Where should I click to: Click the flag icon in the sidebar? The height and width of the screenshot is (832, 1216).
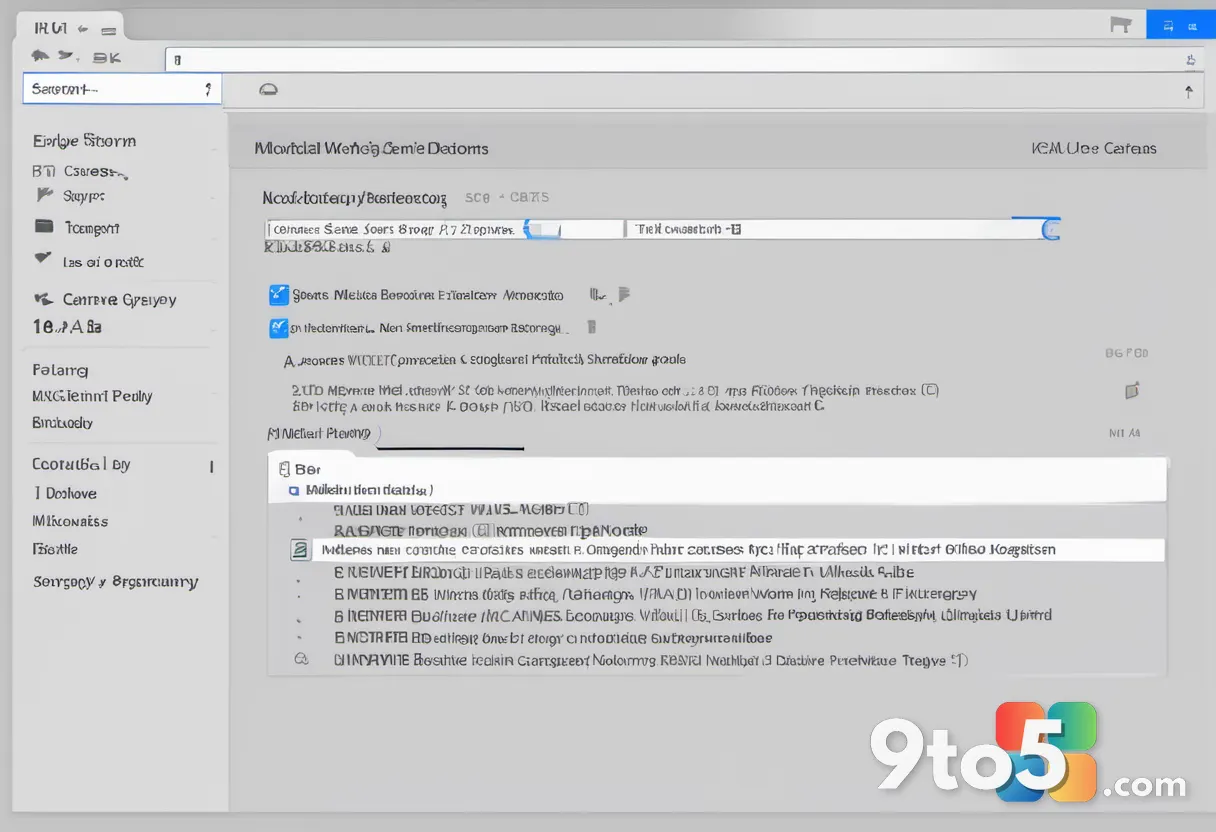coord(45,193)
